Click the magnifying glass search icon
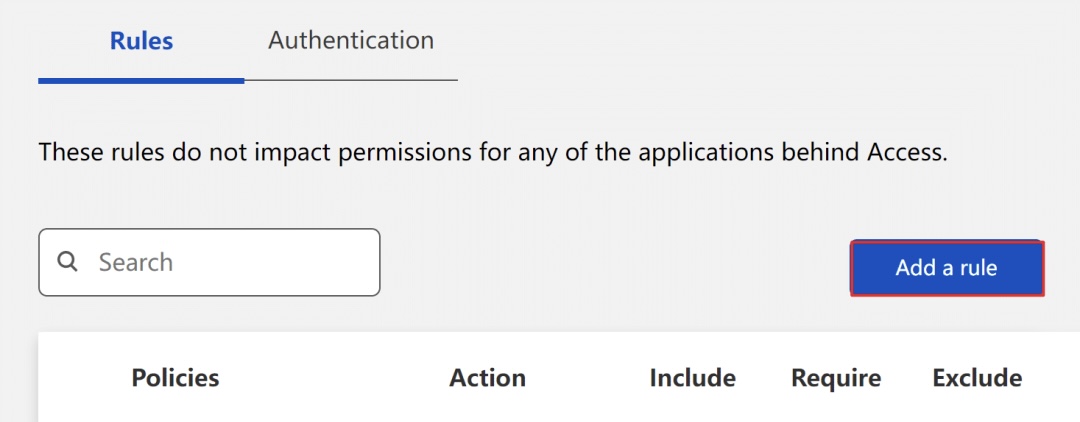1080x422 pixels. point(67,262)
